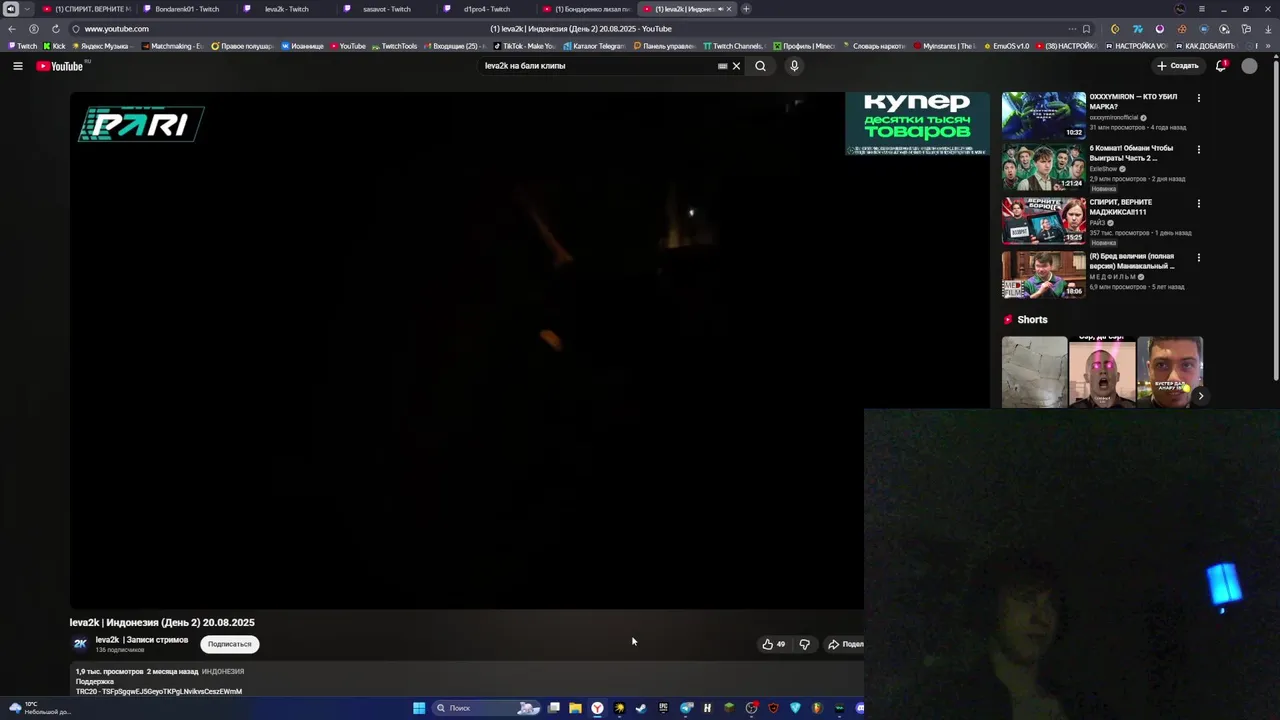1280x720 pixels.
Task: Open FL Studio taskbar icon
Action: click(x=817, y=708)
